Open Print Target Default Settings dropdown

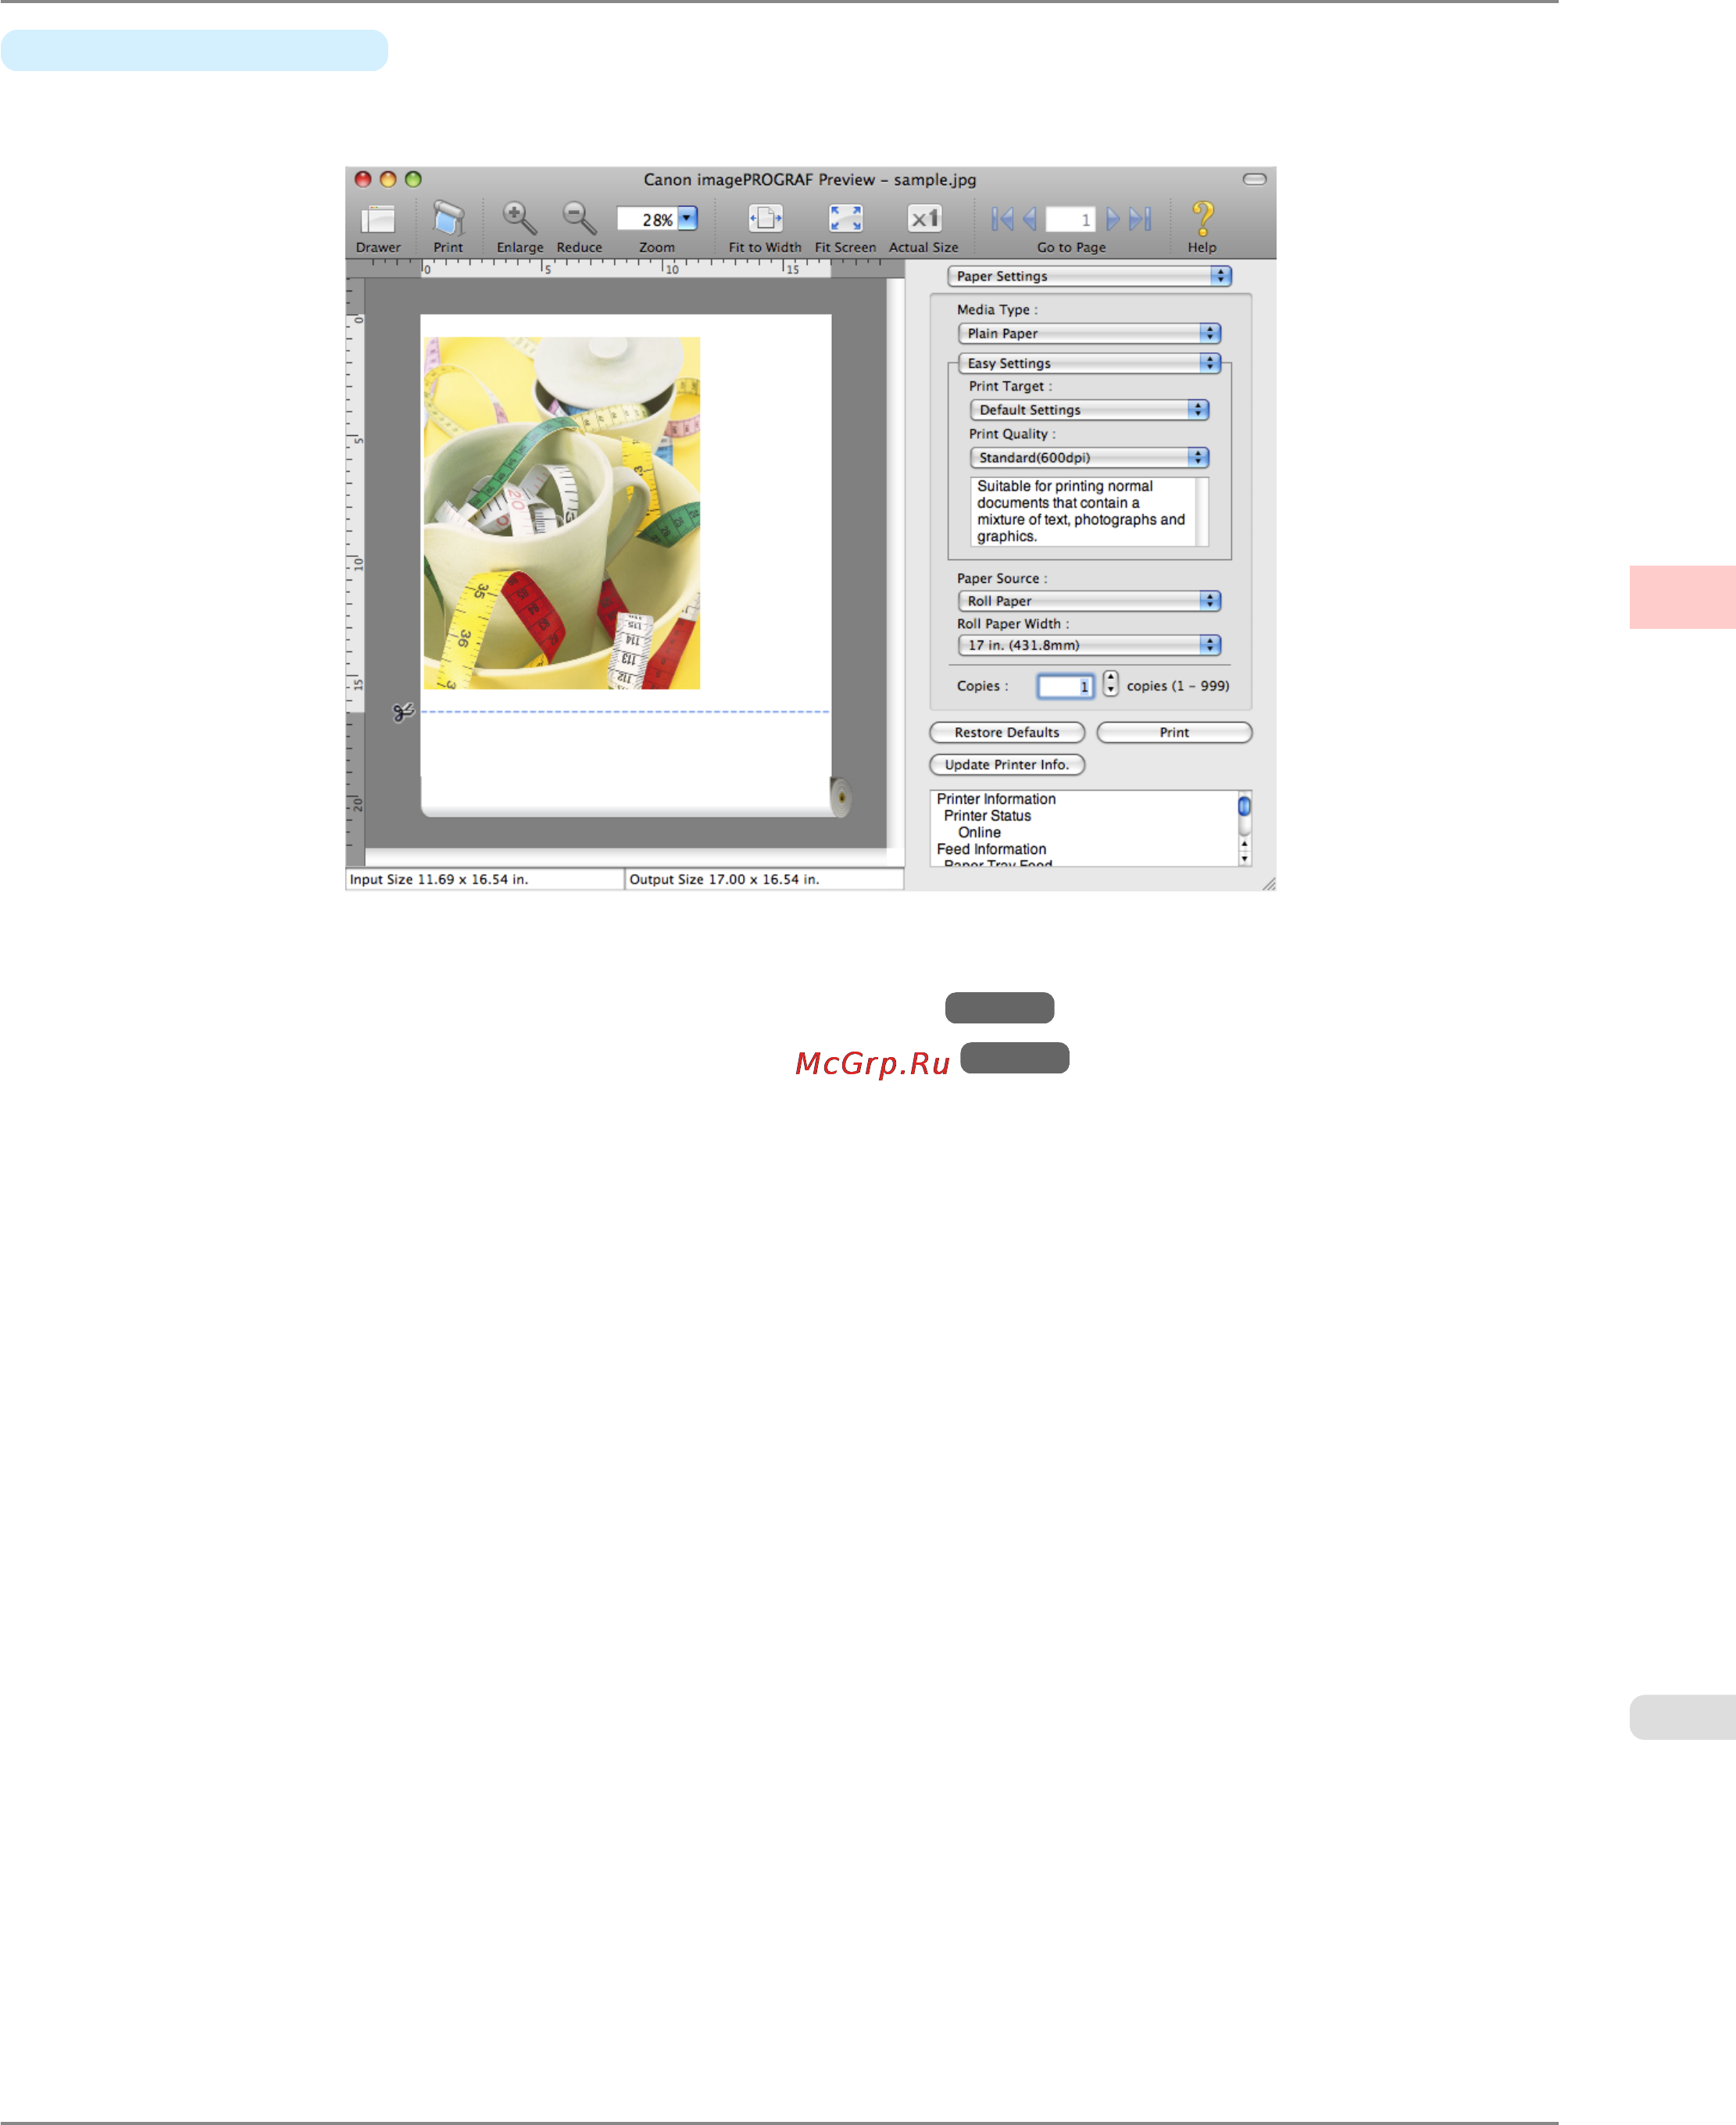(x=1089, y=410)
